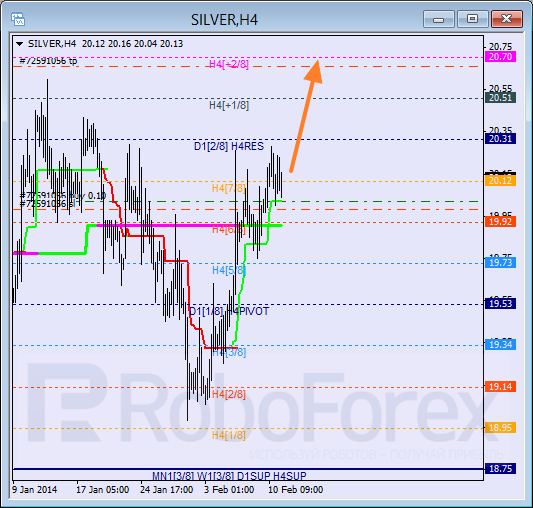Minimize the SILVER,H4 chart window
This screenshot has height=508, width=533.
pyautogui.click(x=439, y=19)
